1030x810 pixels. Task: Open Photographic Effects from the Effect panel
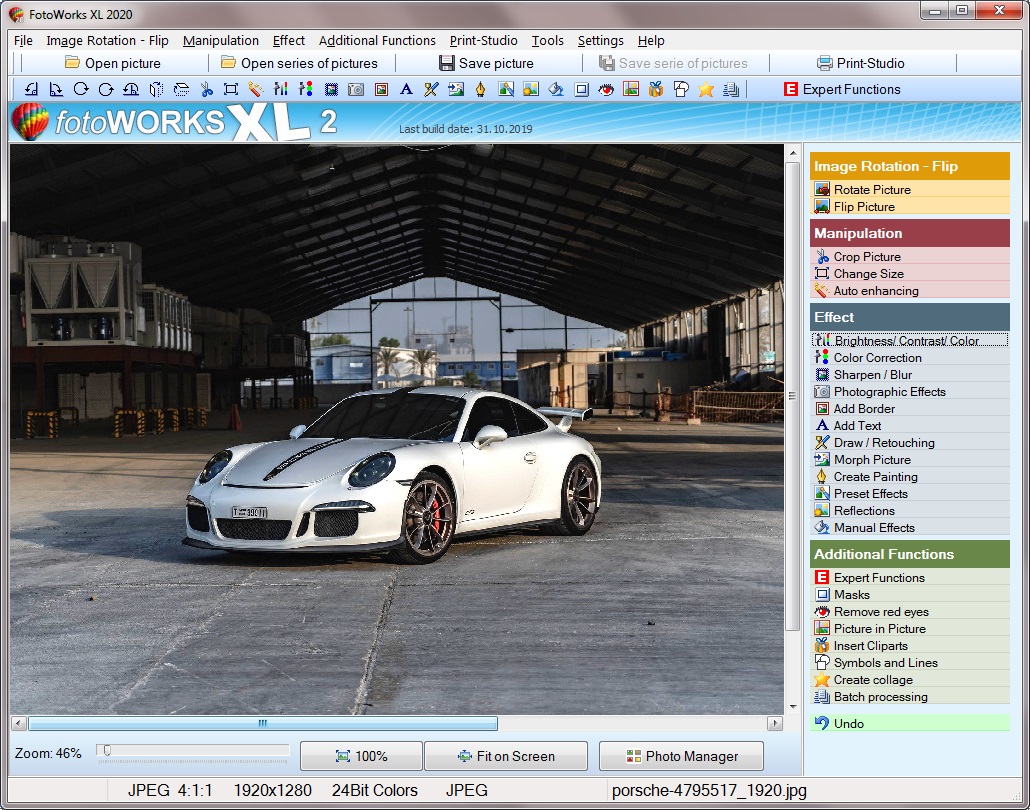coord(889,392)
